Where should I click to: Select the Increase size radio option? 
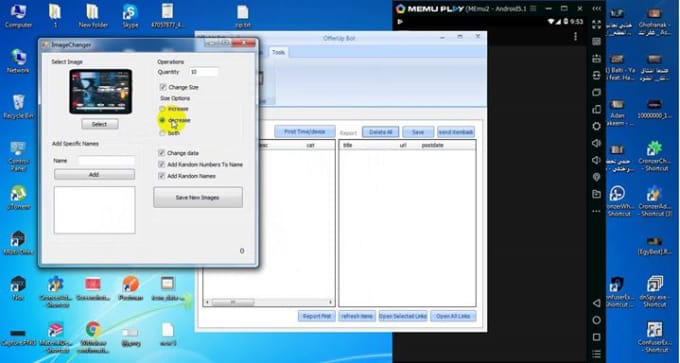pyautogui.click(x=163, y=108)
